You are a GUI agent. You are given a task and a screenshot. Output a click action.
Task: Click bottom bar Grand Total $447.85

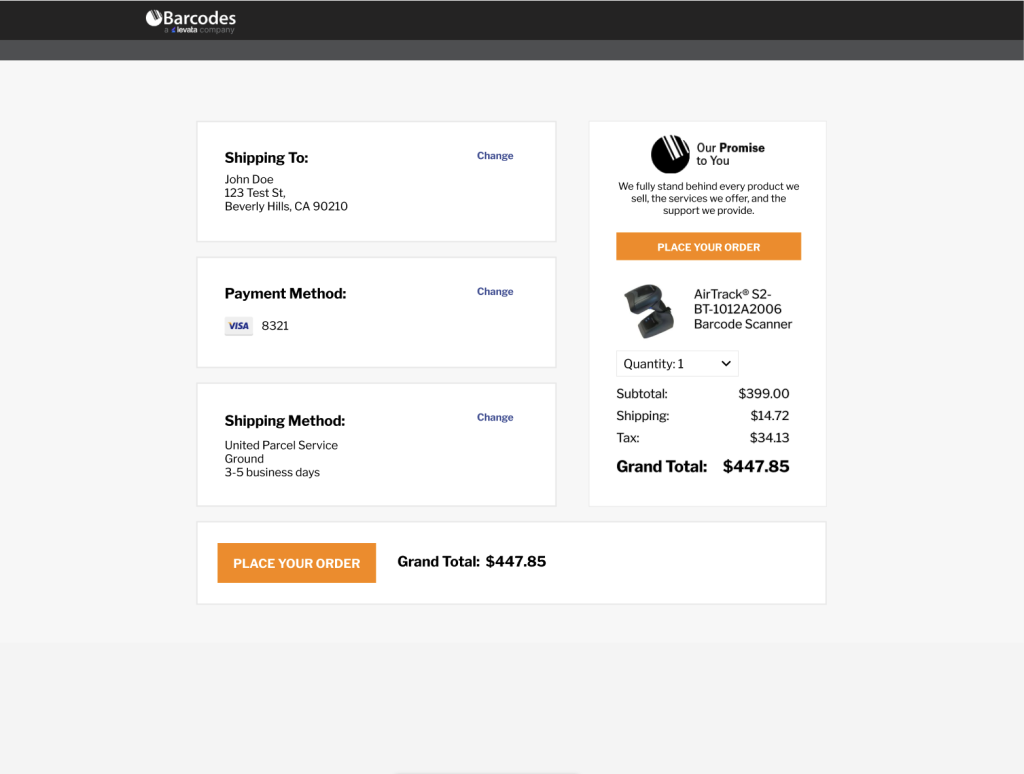click(x=516, y=562)
